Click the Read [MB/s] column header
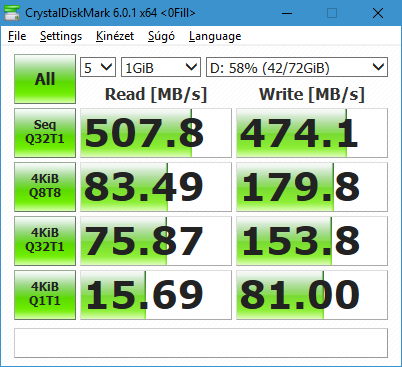This screenshot has width=402, height=367. coord(156,94)
